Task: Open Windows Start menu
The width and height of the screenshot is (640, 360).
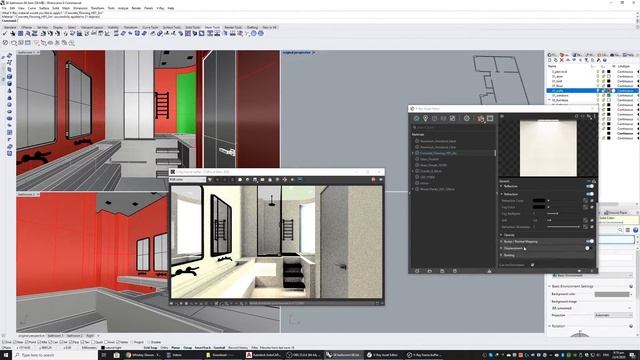Action: (x=6, y=355)
